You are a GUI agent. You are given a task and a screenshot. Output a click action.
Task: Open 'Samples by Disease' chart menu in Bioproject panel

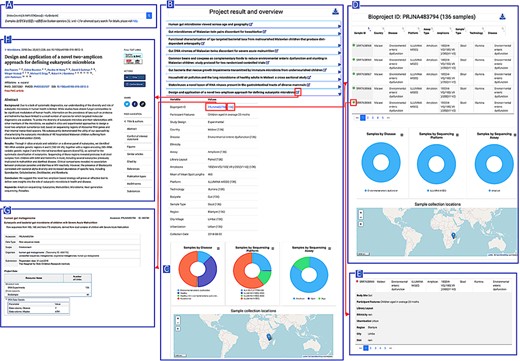[x=402, y=135]
